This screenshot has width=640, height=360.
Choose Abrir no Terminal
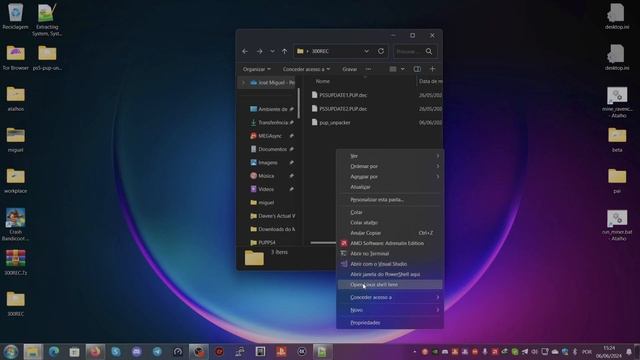click(390, 253)
